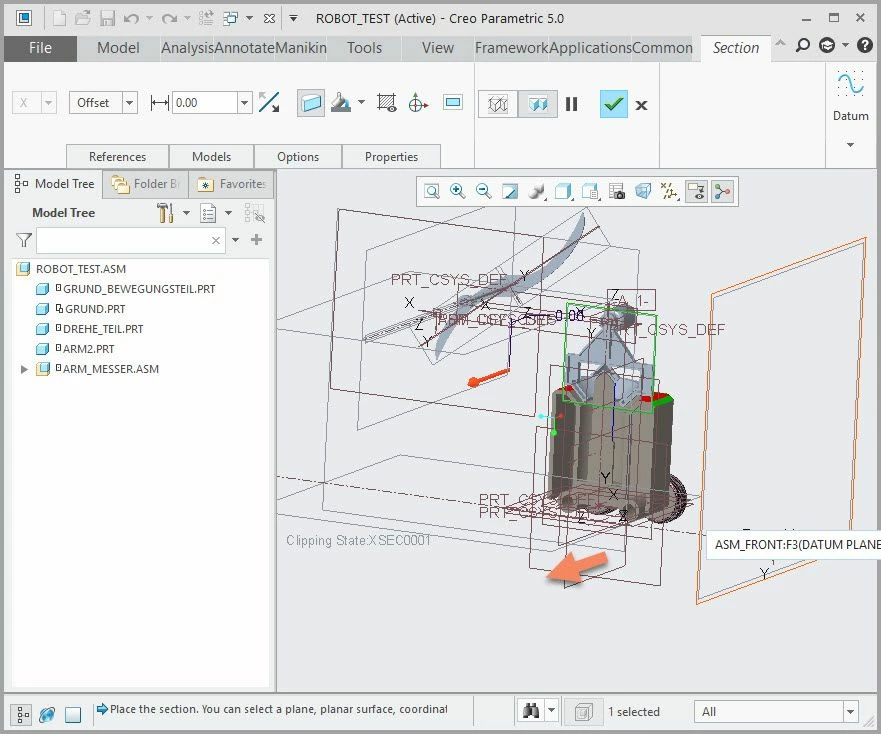The height and width of the screenshot is (734, 881).
Task: Open the display style spheres icon
Action: (x=537, y=192)
